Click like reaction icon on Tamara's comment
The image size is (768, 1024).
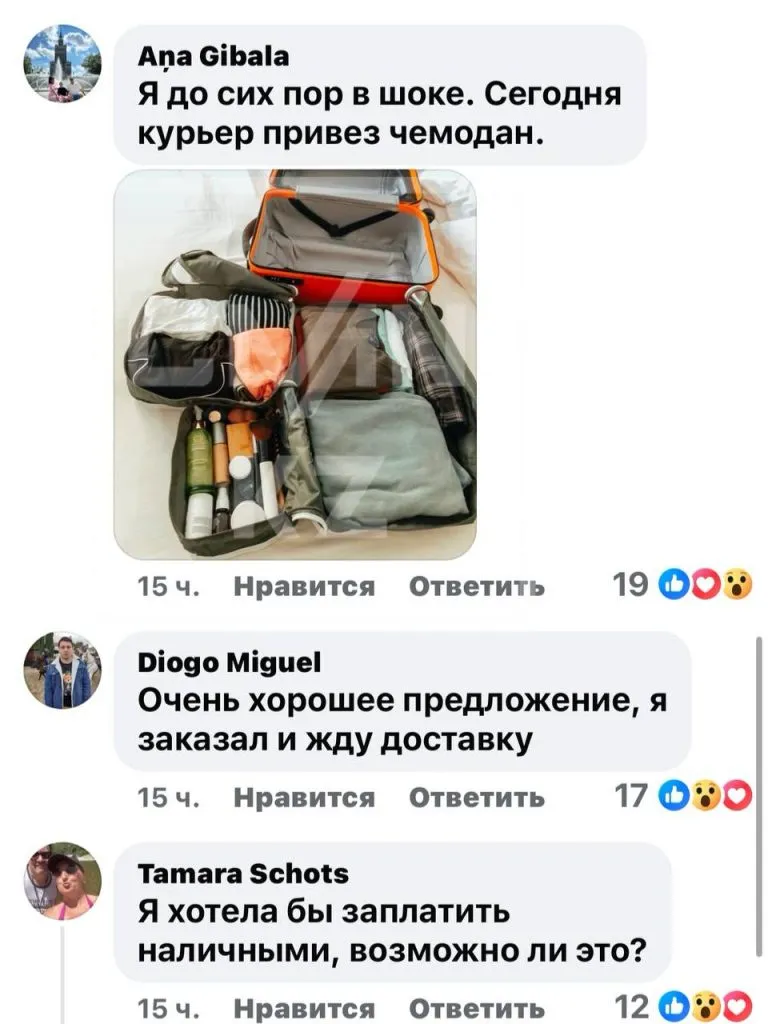[x=673, y=1007]
